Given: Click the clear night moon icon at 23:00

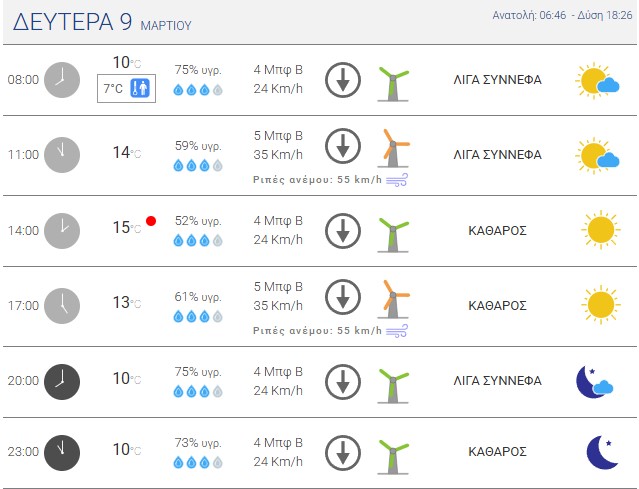Looking at the screenshot, I should coord(601,451).
